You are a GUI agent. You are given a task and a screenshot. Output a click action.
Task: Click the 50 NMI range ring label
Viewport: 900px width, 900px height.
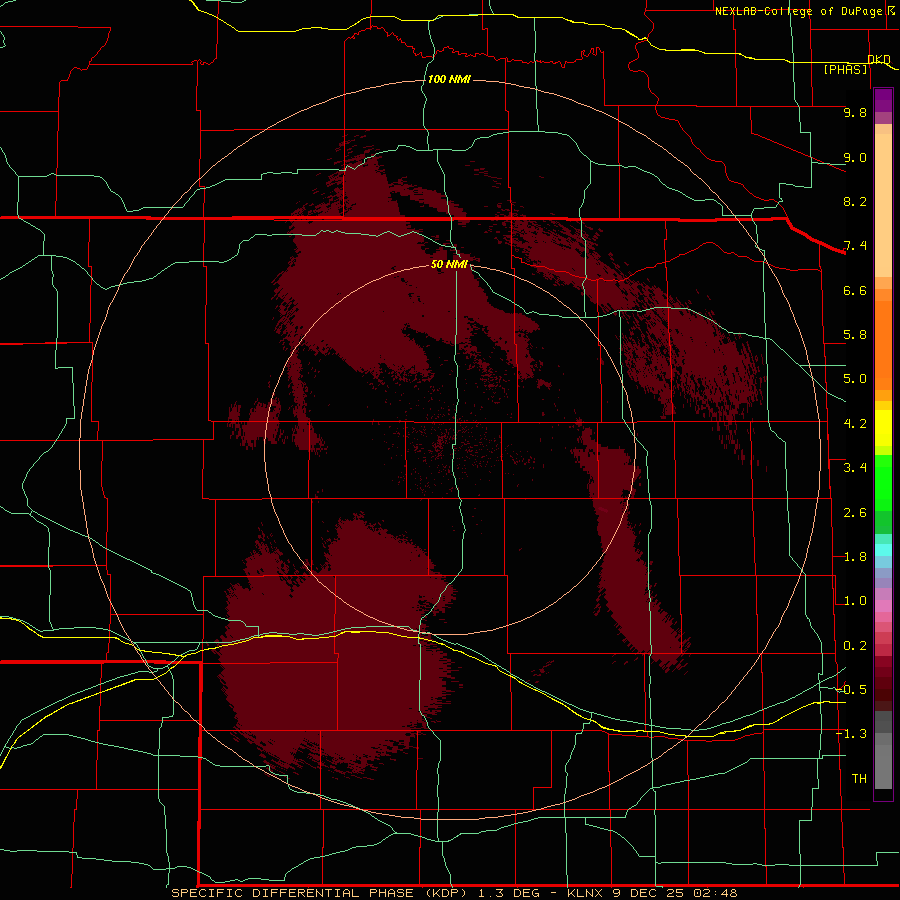coord(449,264)
